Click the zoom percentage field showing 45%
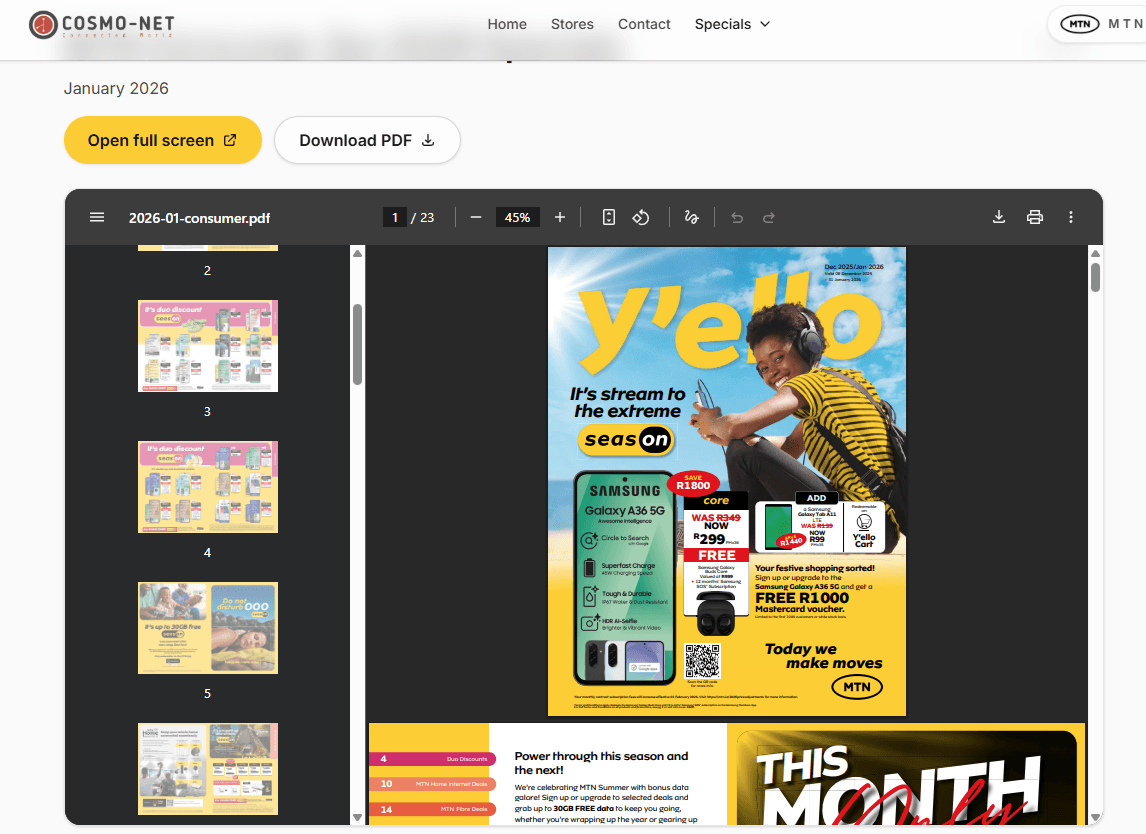Image resolution: width=1146 pixels, height=834 pixels. pos(517,217)
